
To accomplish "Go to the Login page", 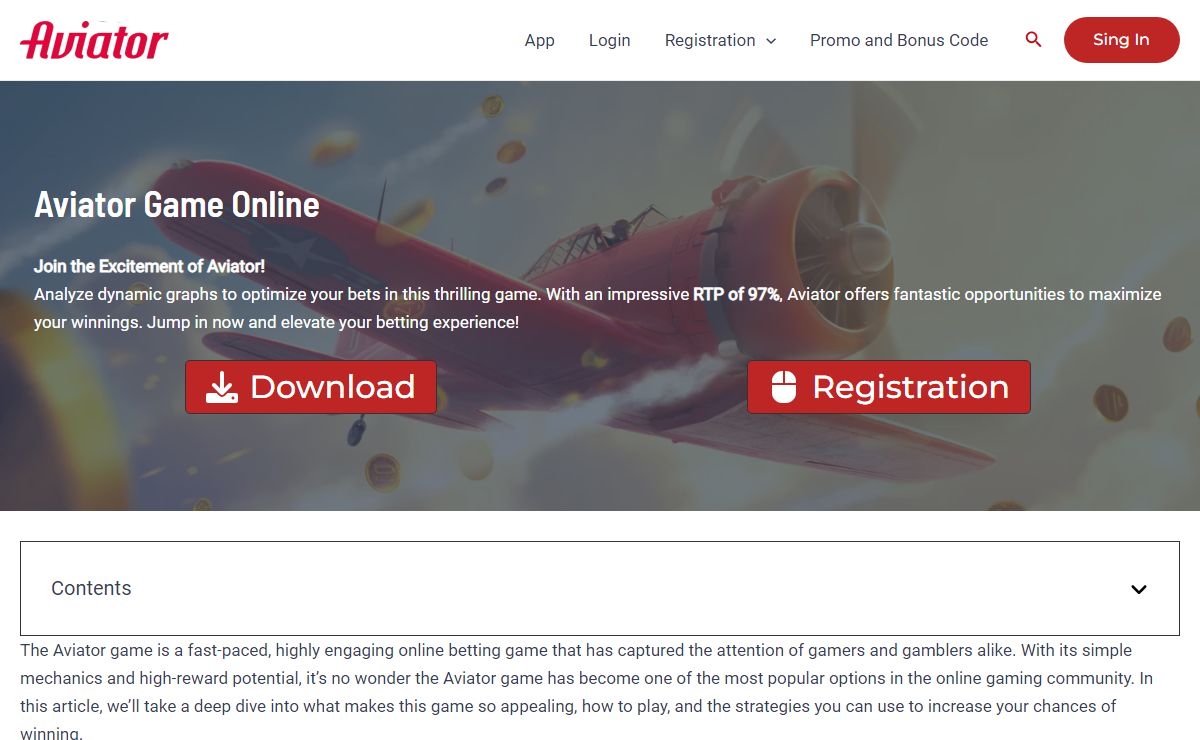I will [x=609, y=40].
